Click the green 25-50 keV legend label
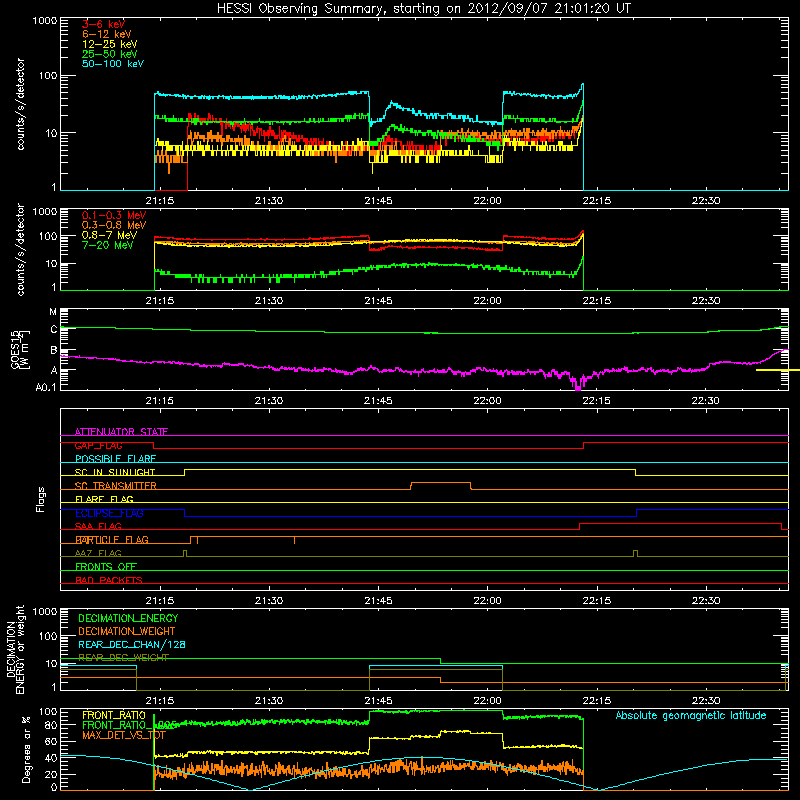 click(110, 54)
